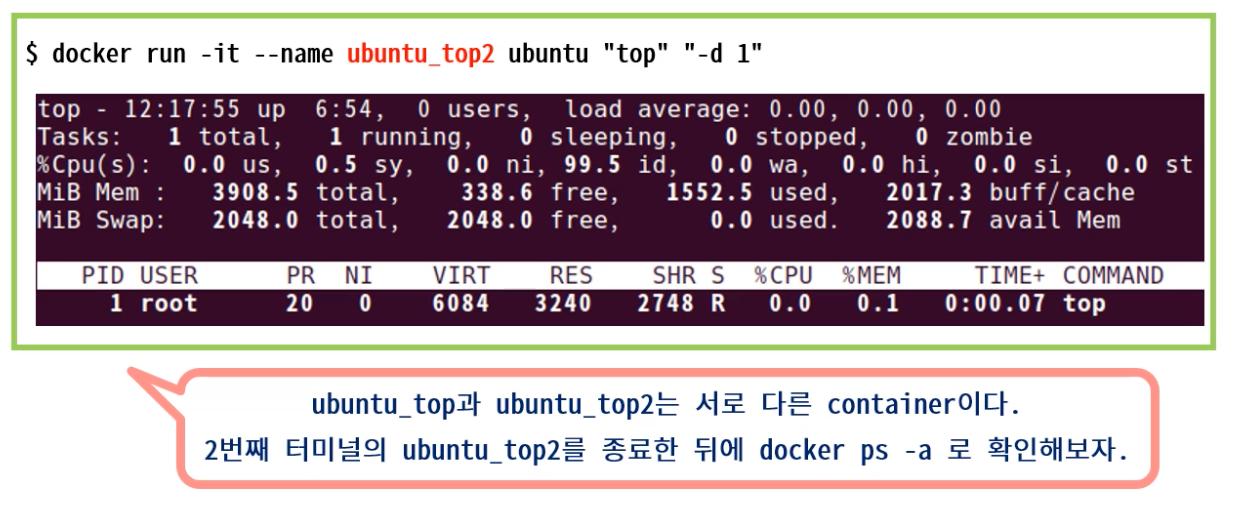Click the '2748' SHR value
1236x510 pixels.
tap(666, 303)
